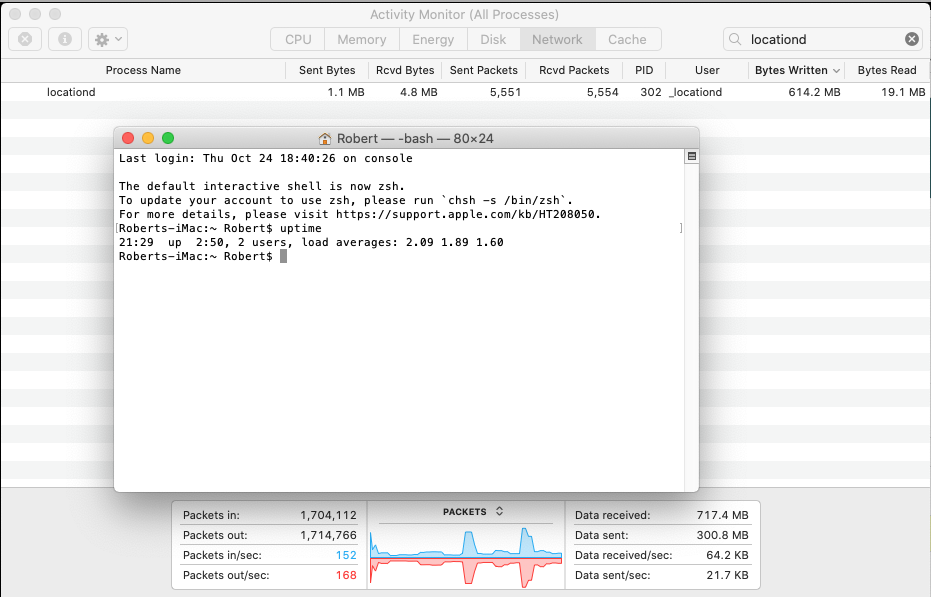The height and width of the screenshot is (597, 931).
Task: Switch to the CPU tab
Action: (298, 39)
